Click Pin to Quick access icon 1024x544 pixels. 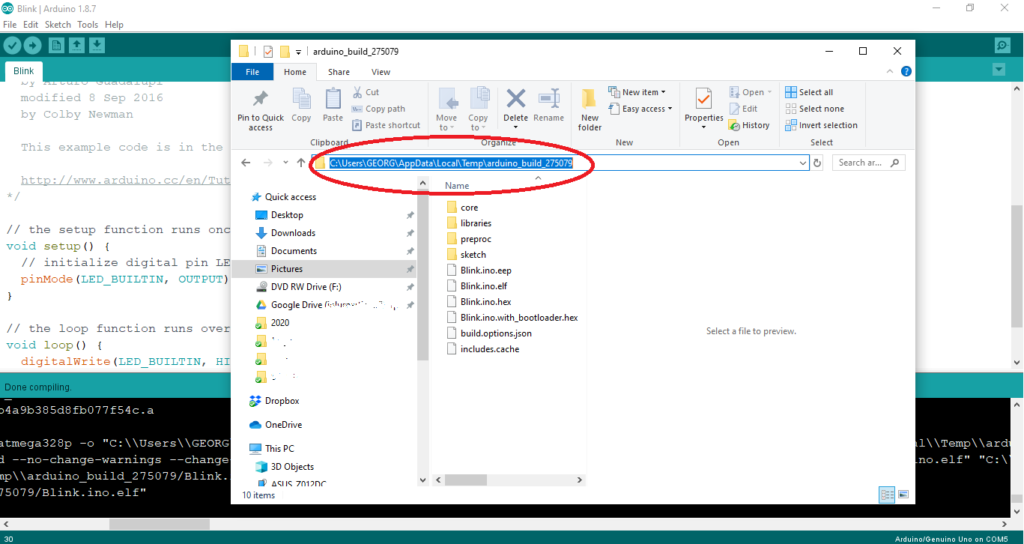260,108
